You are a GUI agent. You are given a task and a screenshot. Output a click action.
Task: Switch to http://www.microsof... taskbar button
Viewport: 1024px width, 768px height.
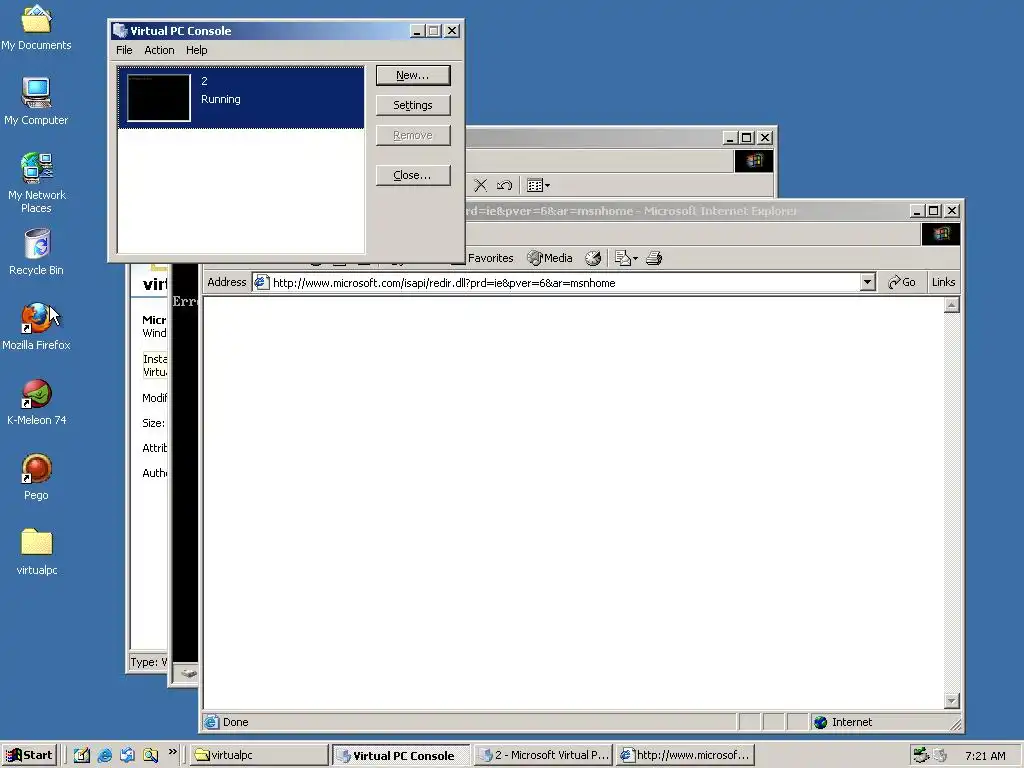coord(685,755)
